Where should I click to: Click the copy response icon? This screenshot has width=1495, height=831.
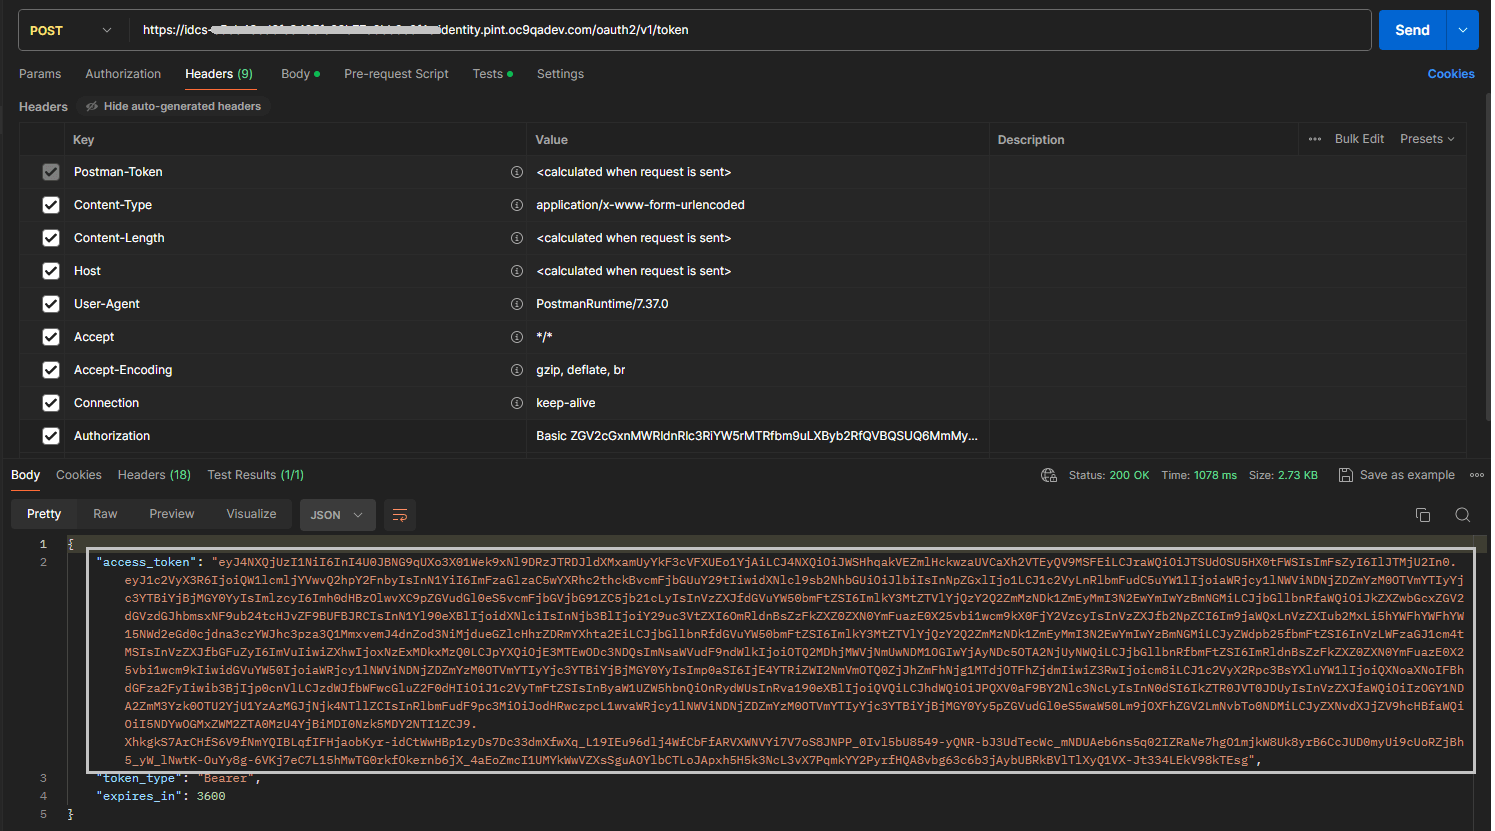click(x=1422, y=515)
